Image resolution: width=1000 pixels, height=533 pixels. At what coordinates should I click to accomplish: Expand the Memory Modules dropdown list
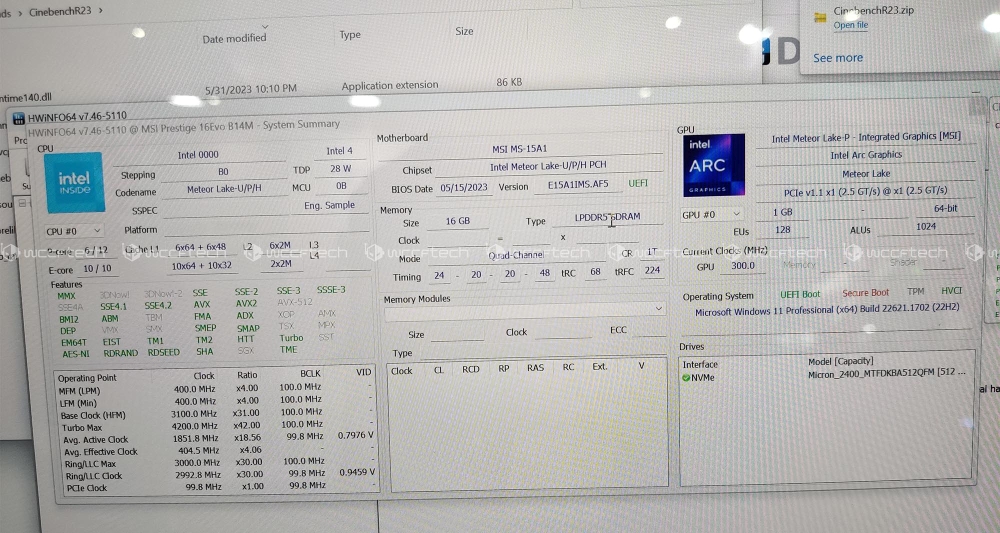coord(525,311)
